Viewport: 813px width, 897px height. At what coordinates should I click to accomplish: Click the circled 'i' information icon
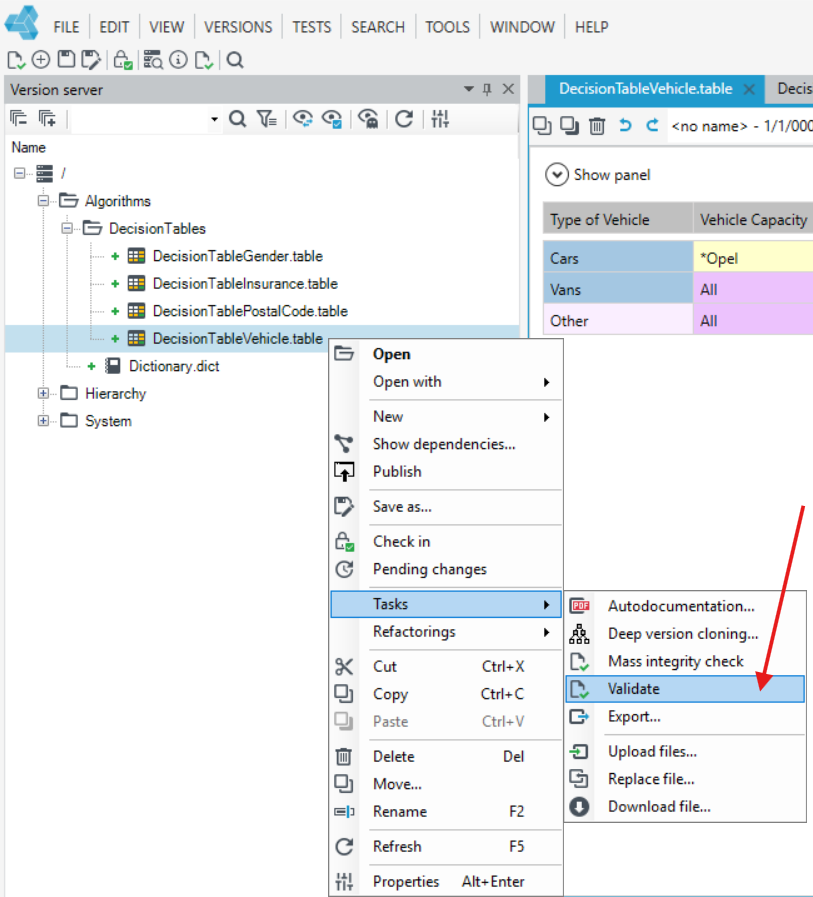pos(178,60)
